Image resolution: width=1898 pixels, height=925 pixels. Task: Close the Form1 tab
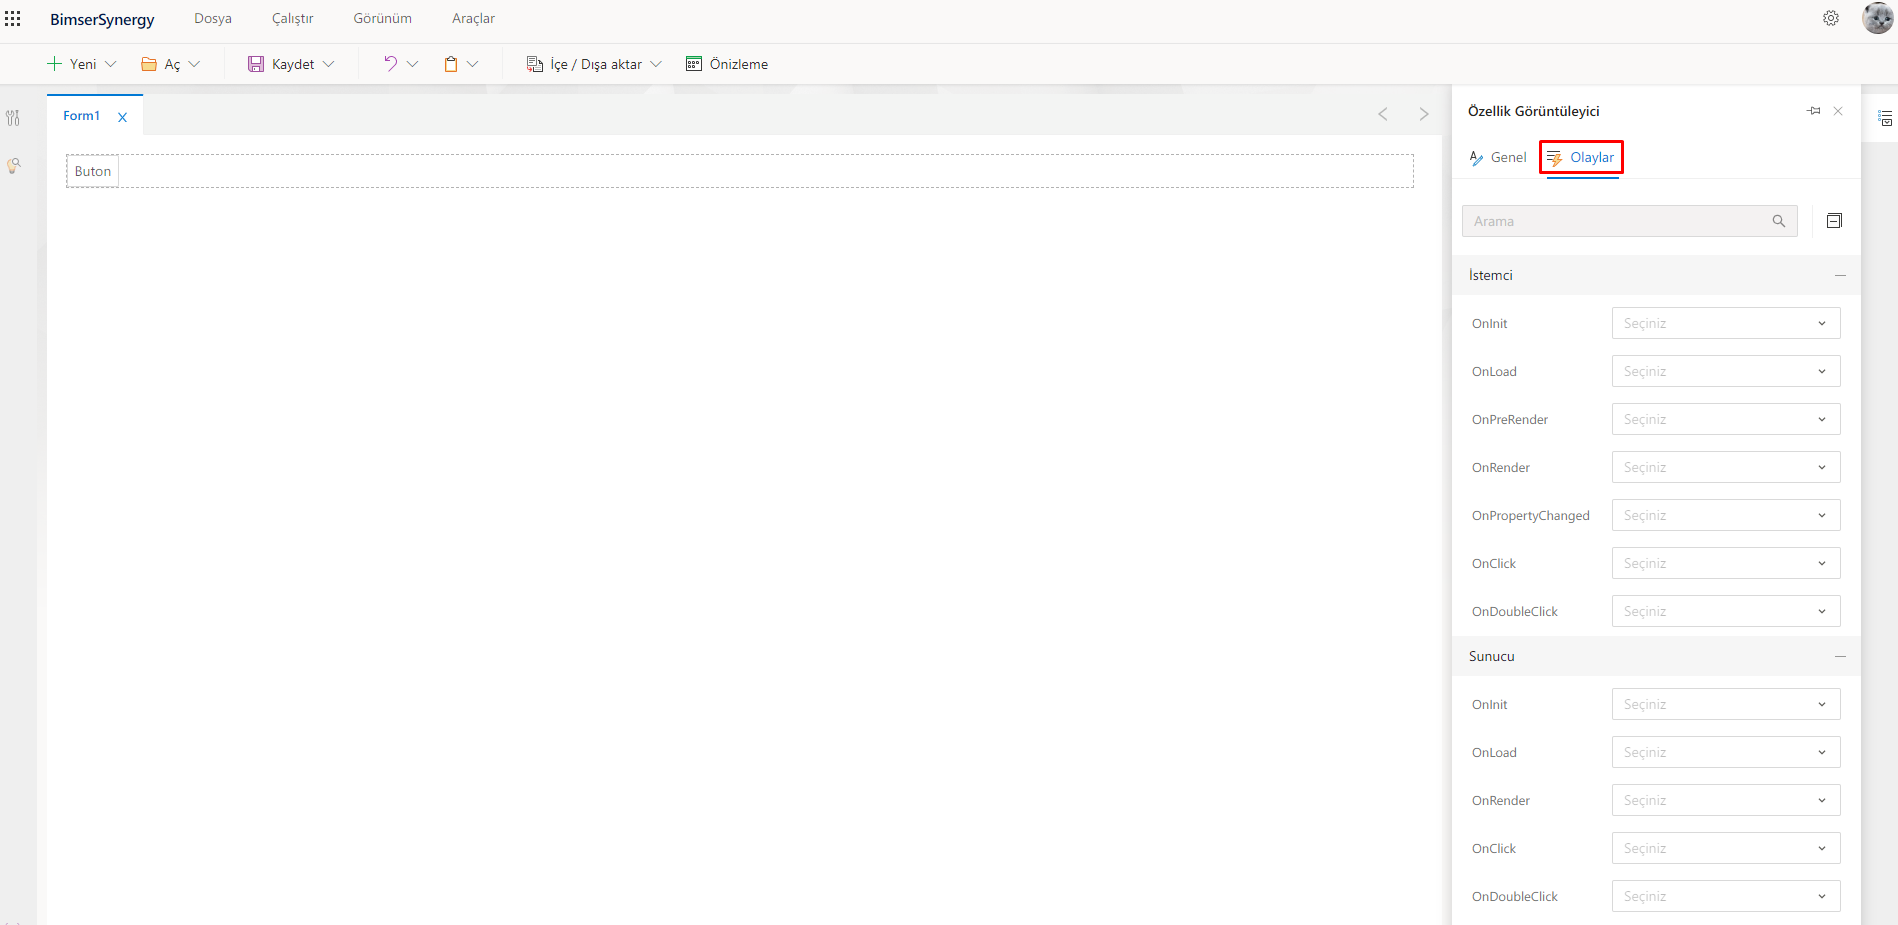tap(123, 117)
